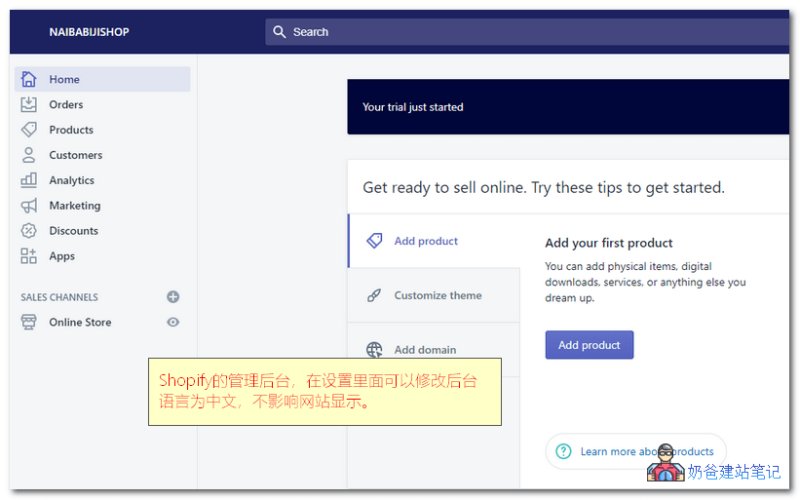Viewport: 800px width, 500px height.
Task: Click the Analytics bar chart icon
Action: coord(29,180)
